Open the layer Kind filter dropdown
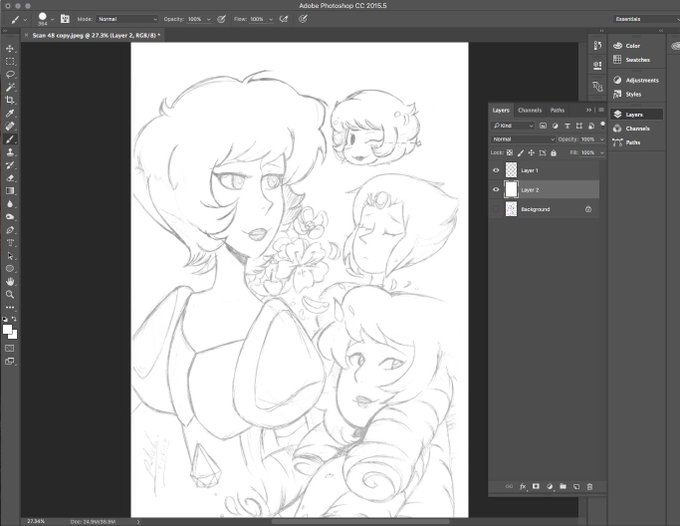The width and height of the screenshot is (680, 526). [x=513, y=126]
